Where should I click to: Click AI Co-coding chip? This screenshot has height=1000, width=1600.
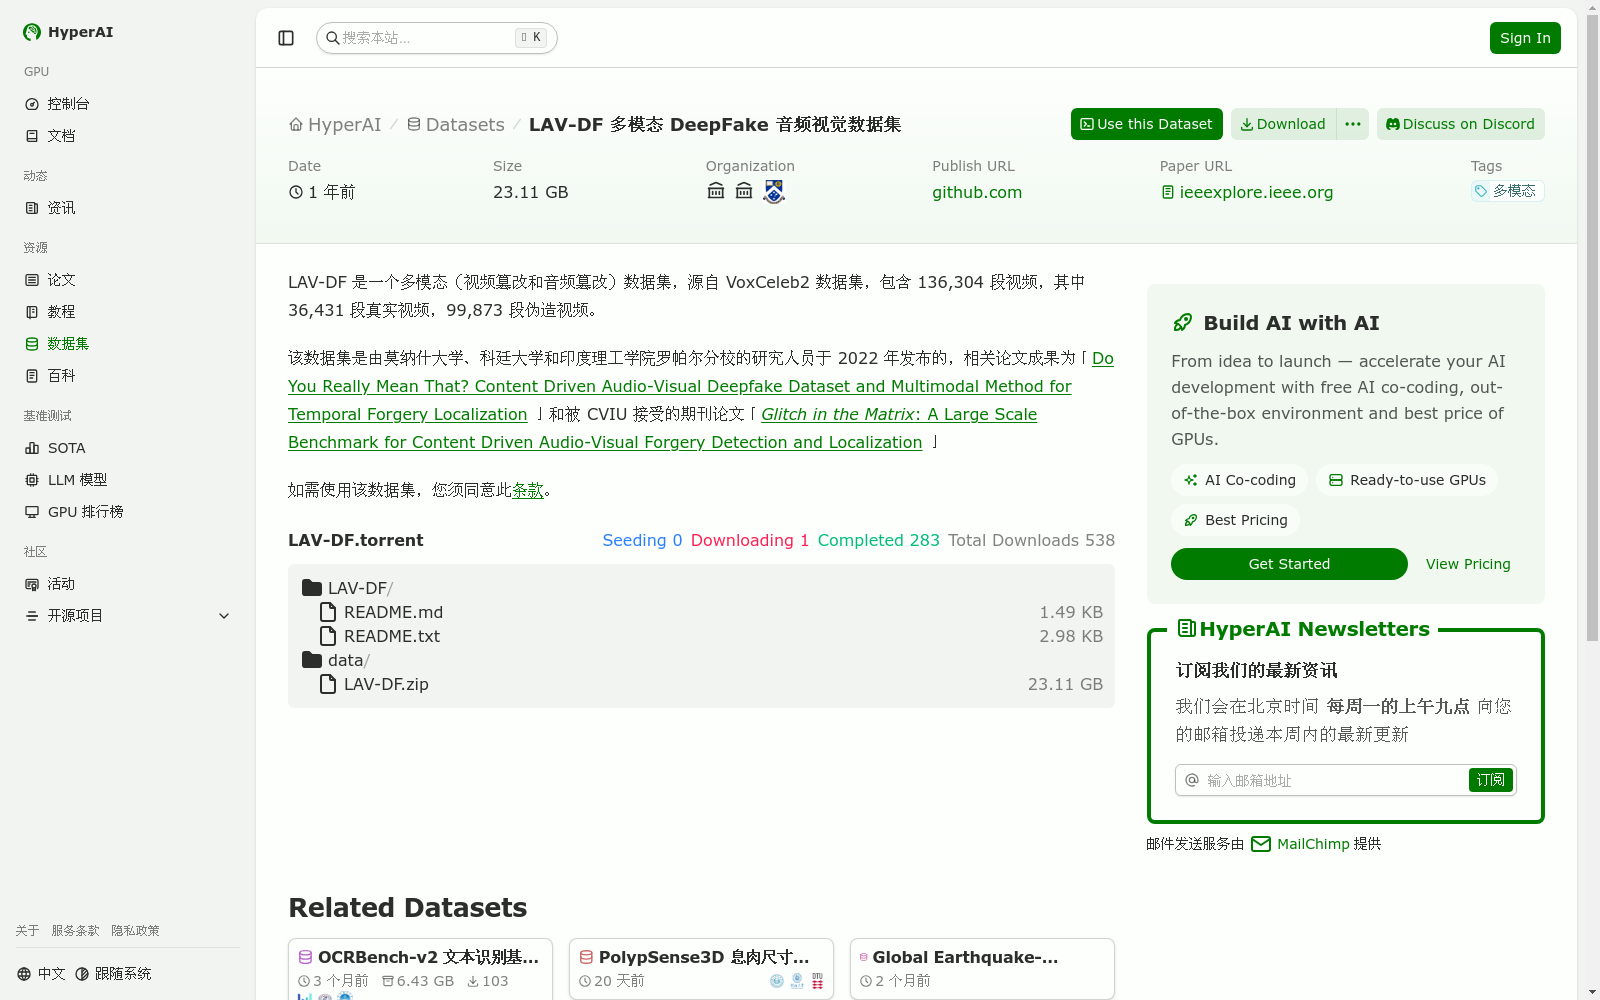[x=1239, y=480]
